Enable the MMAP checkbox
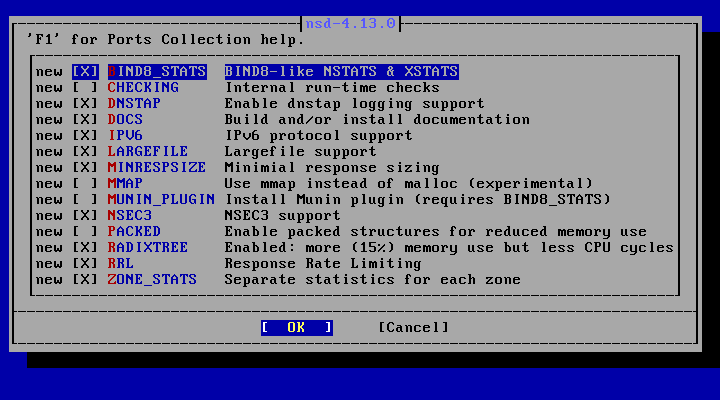 [85, 184]
